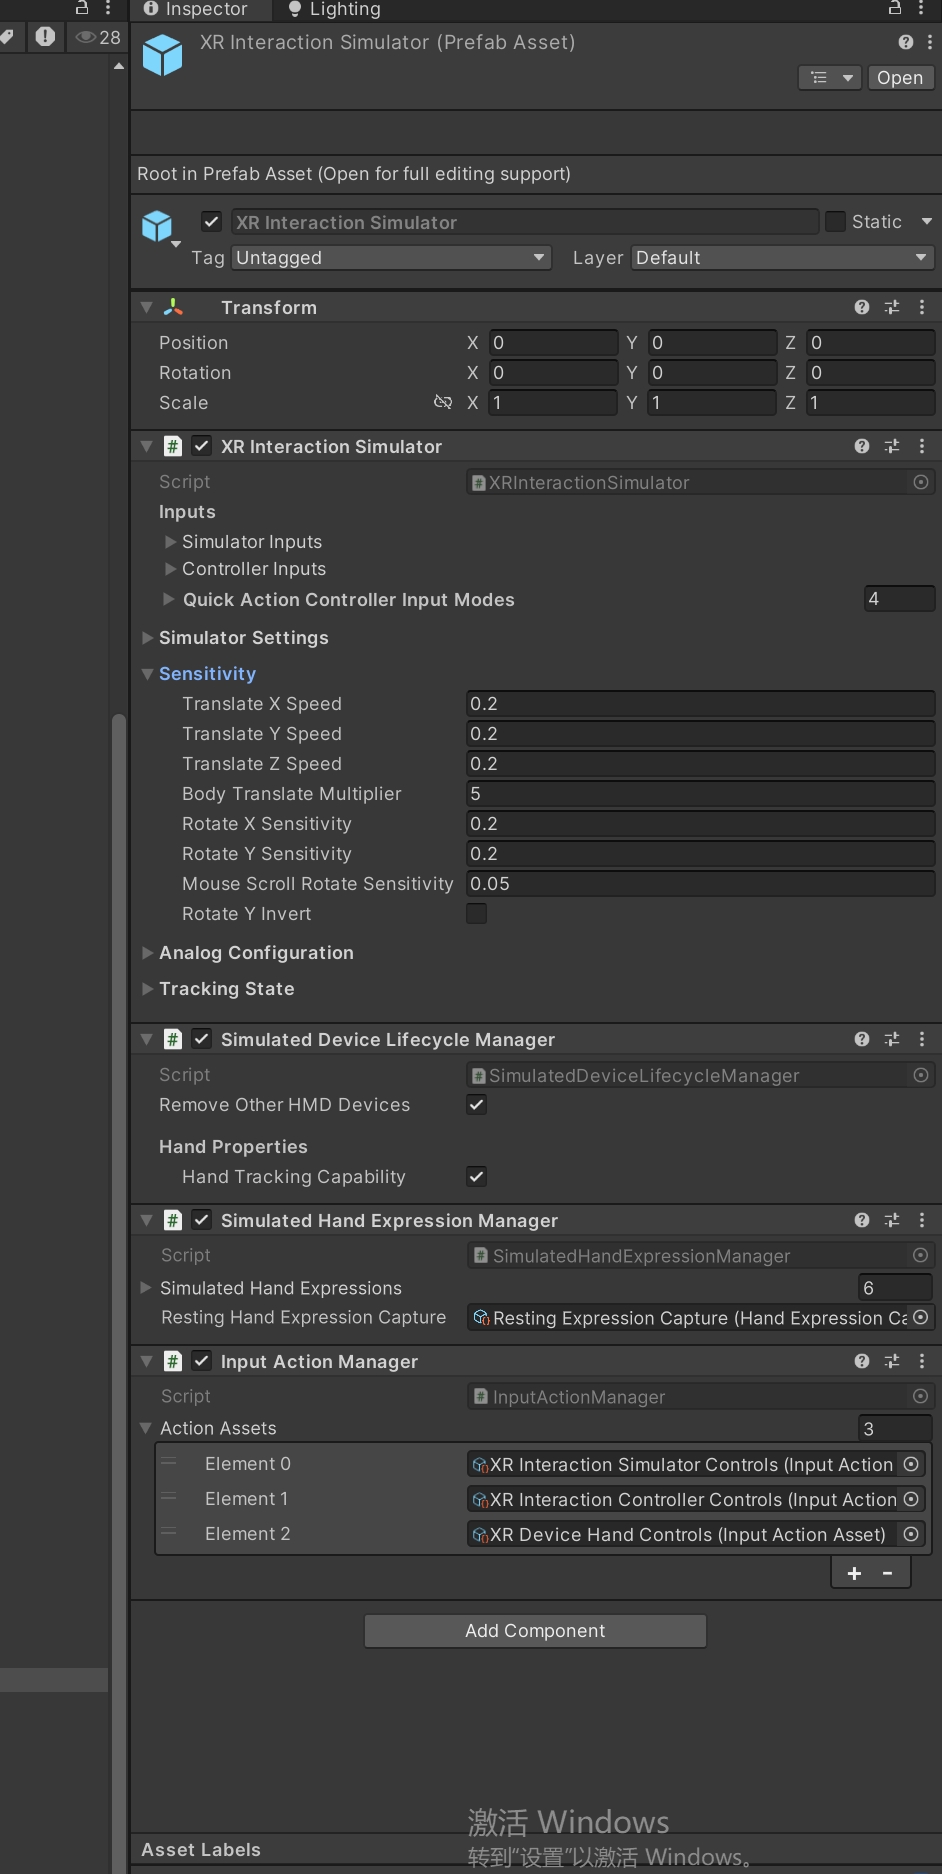This screenshot has width=942, height=1874.
Task: Open XR Interaction Simulator component help icon
Action: coord(862,446)
